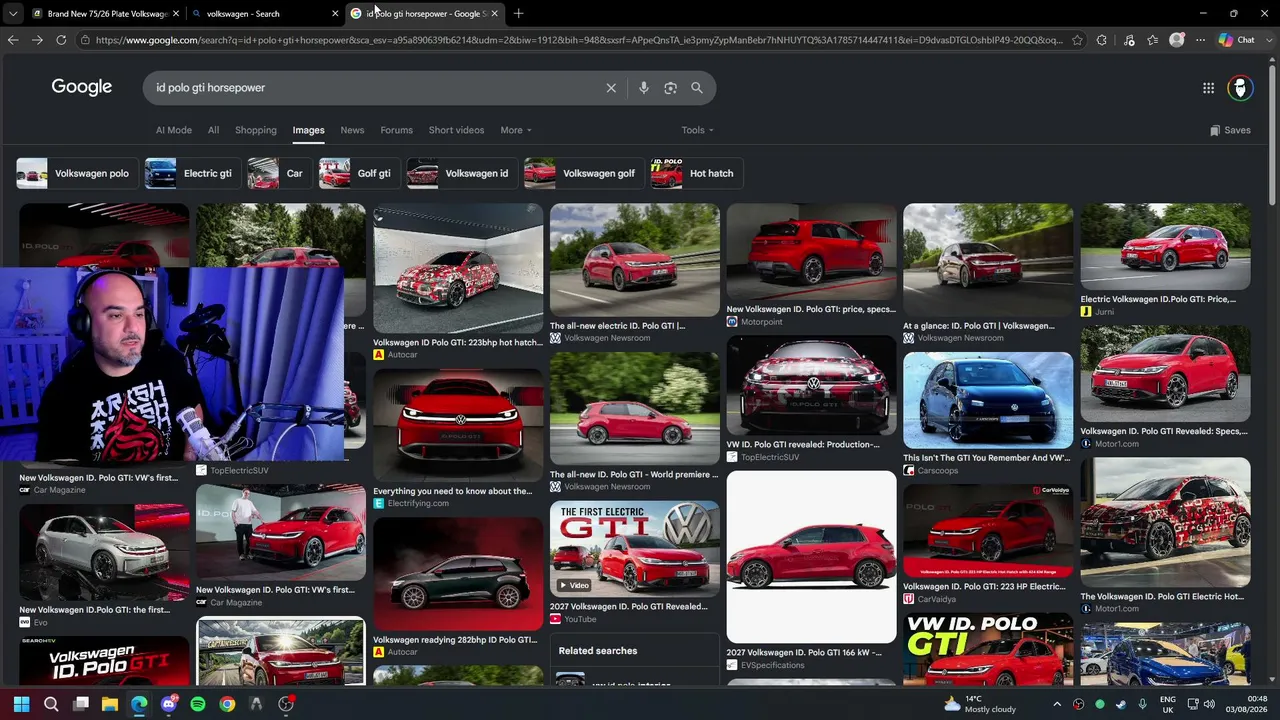Switch to the 'volkswagen - Search' browser tab
The image size is (1280, 720).
tap(264, 14)
